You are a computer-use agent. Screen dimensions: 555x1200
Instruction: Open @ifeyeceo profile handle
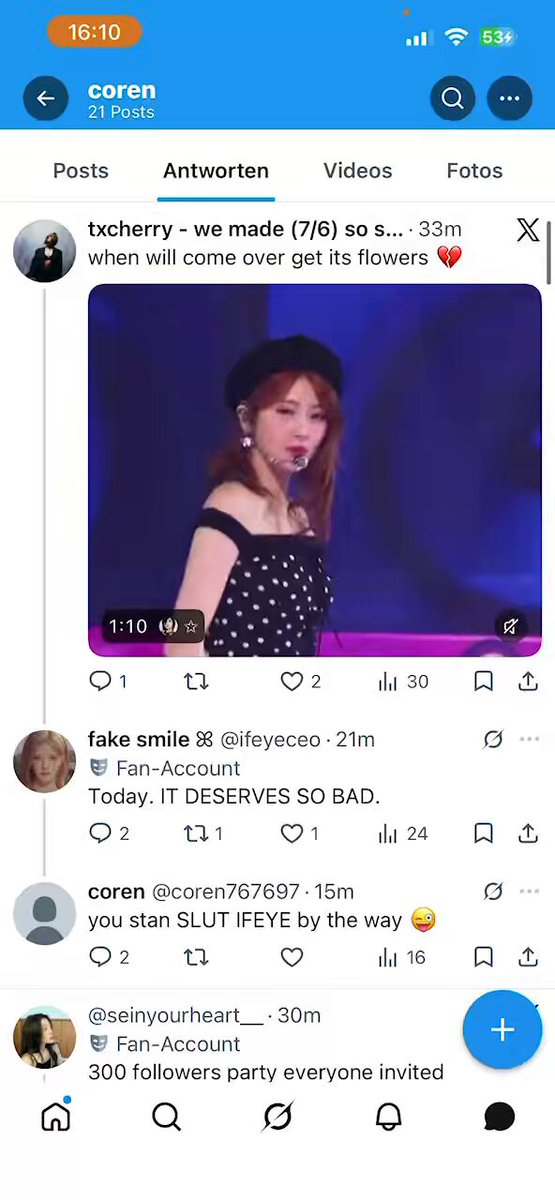click(270, 740)
